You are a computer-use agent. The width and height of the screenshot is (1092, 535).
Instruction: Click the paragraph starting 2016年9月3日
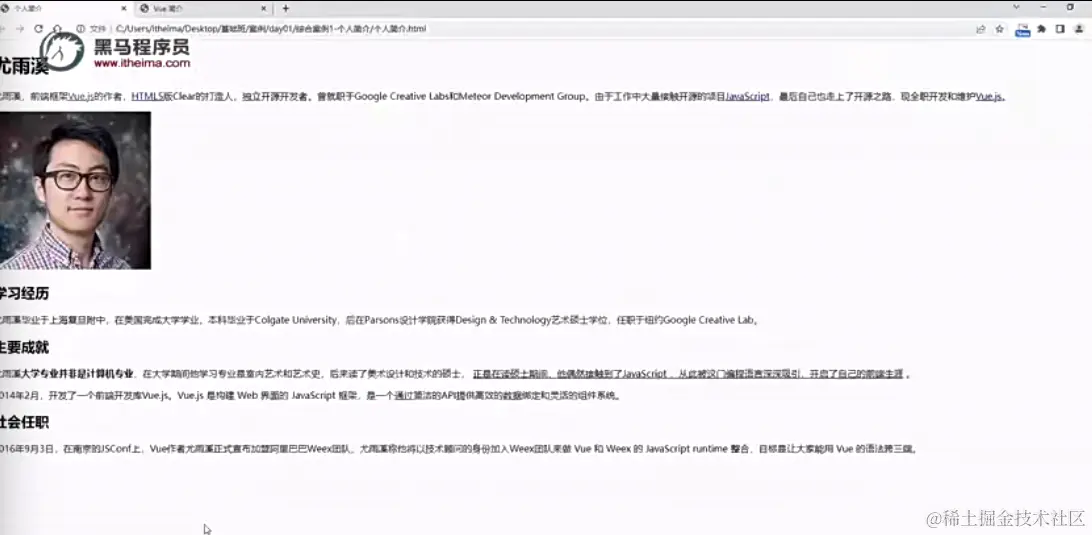pos(458,449)
